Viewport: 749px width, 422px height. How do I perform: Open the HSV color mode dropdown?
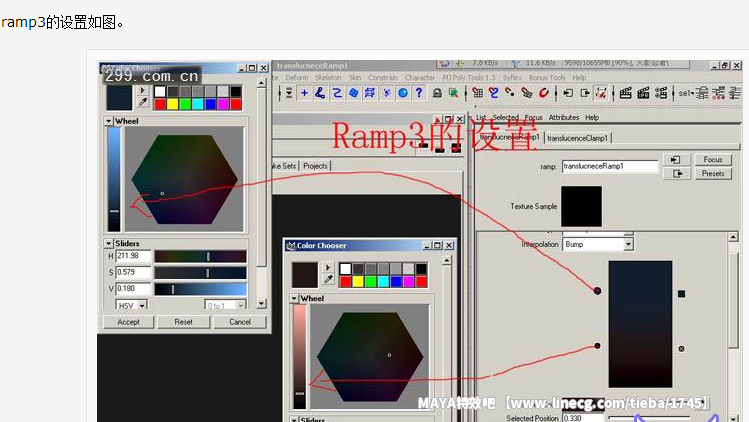coord(131,305)
